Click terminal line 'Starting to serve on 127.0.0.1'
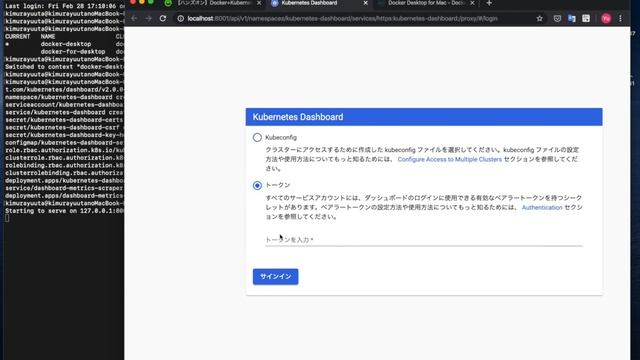This screenshot has width=640, height=360. tap(64, 211)
